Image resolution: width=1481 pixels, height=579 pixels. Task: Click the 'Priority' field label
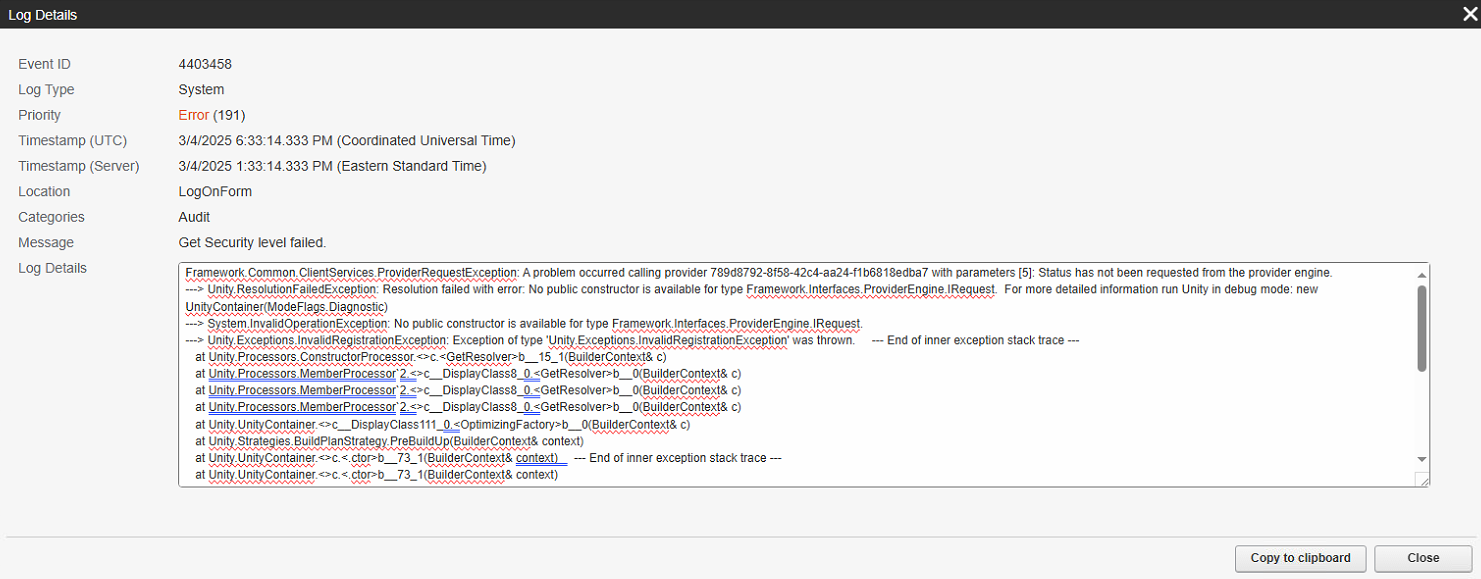click(x=39, y=115)
